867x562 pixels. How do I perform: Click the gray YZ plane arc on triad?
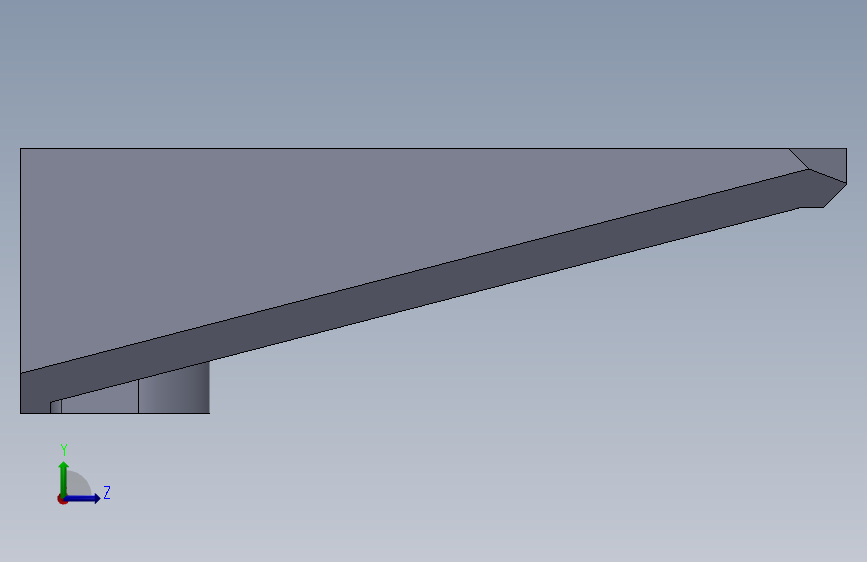(79, 482)
